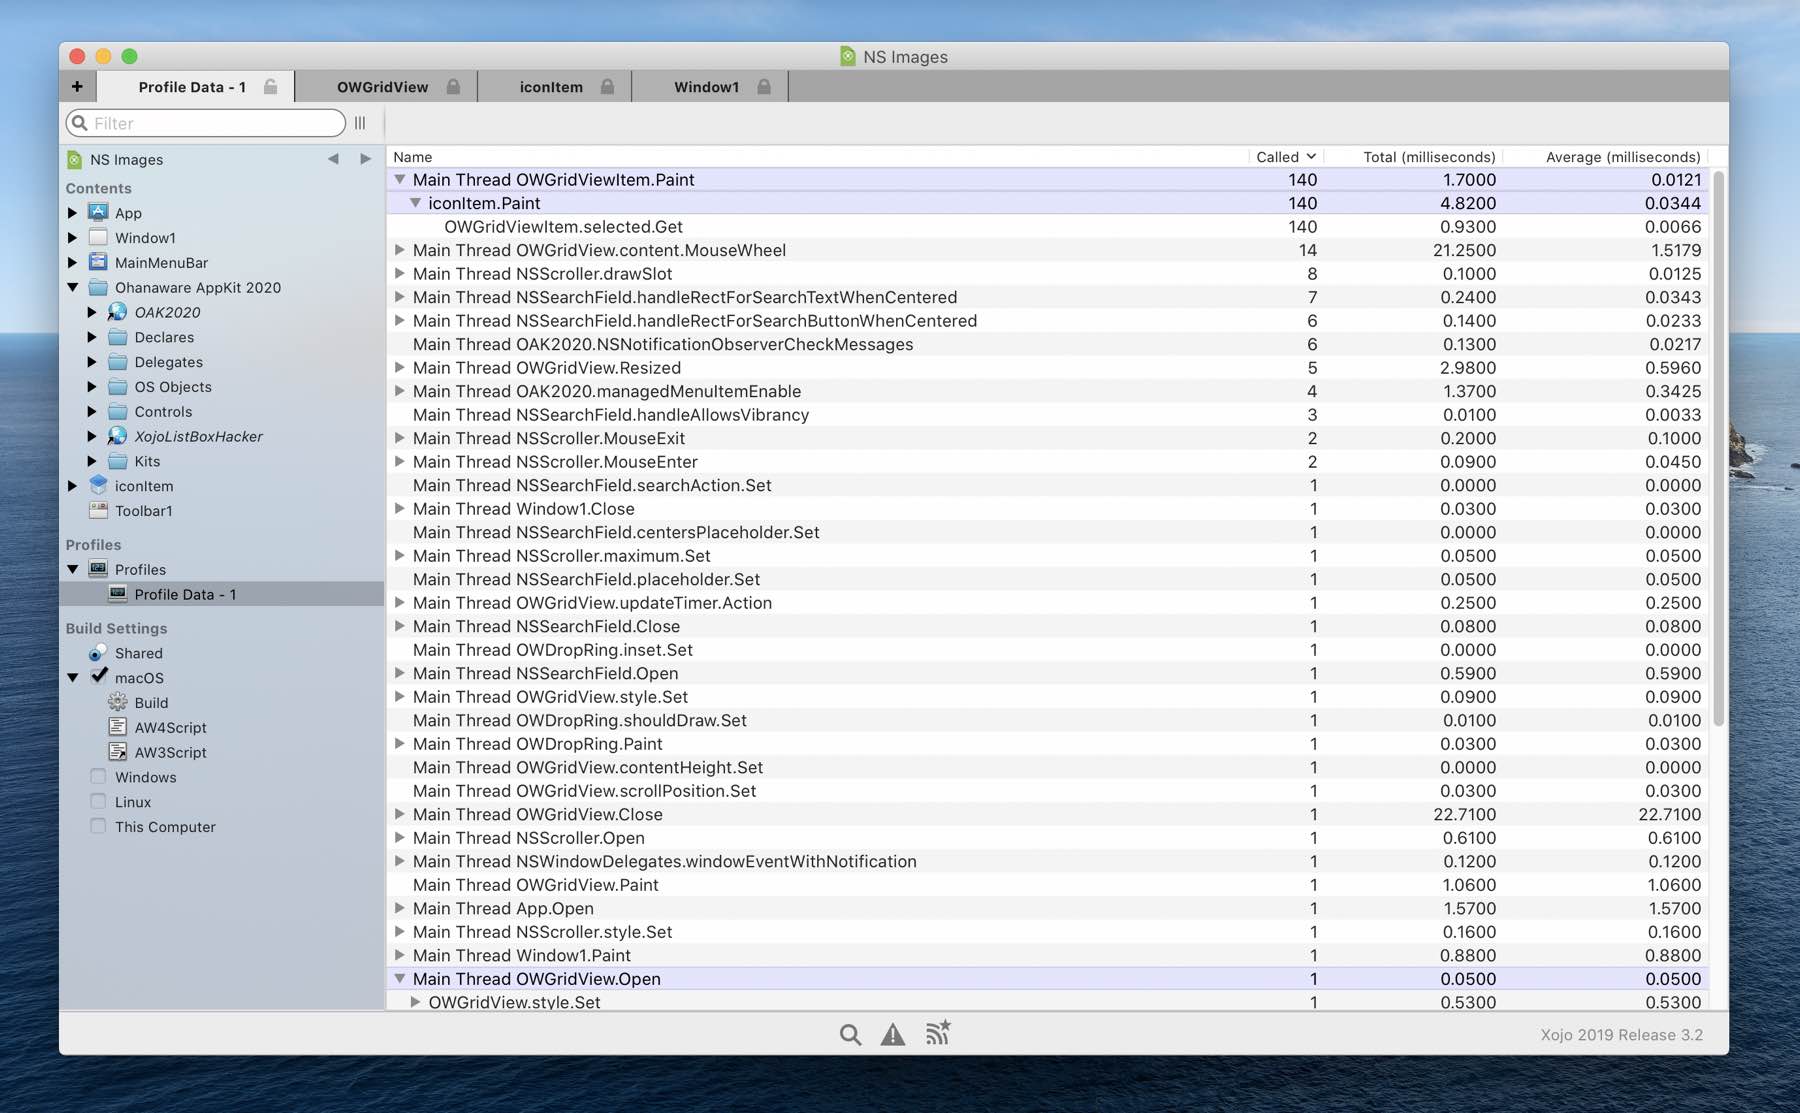Click the search magnifier icon in bottom bar
The image size is (1800, 1113).
point(850,1034)
